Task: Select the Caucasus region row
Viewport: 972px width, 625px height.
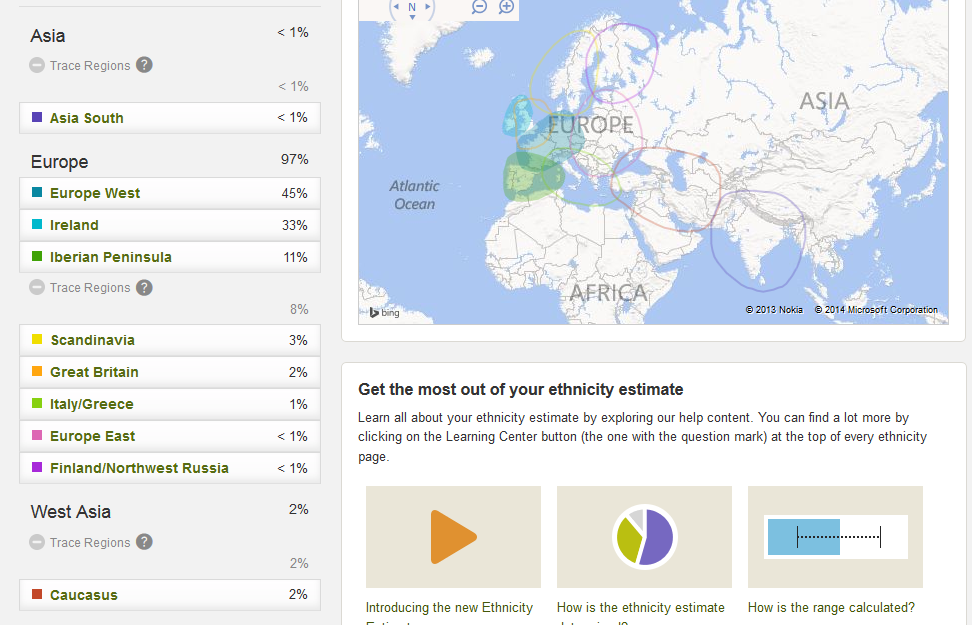Action: [x=169, y=595]
